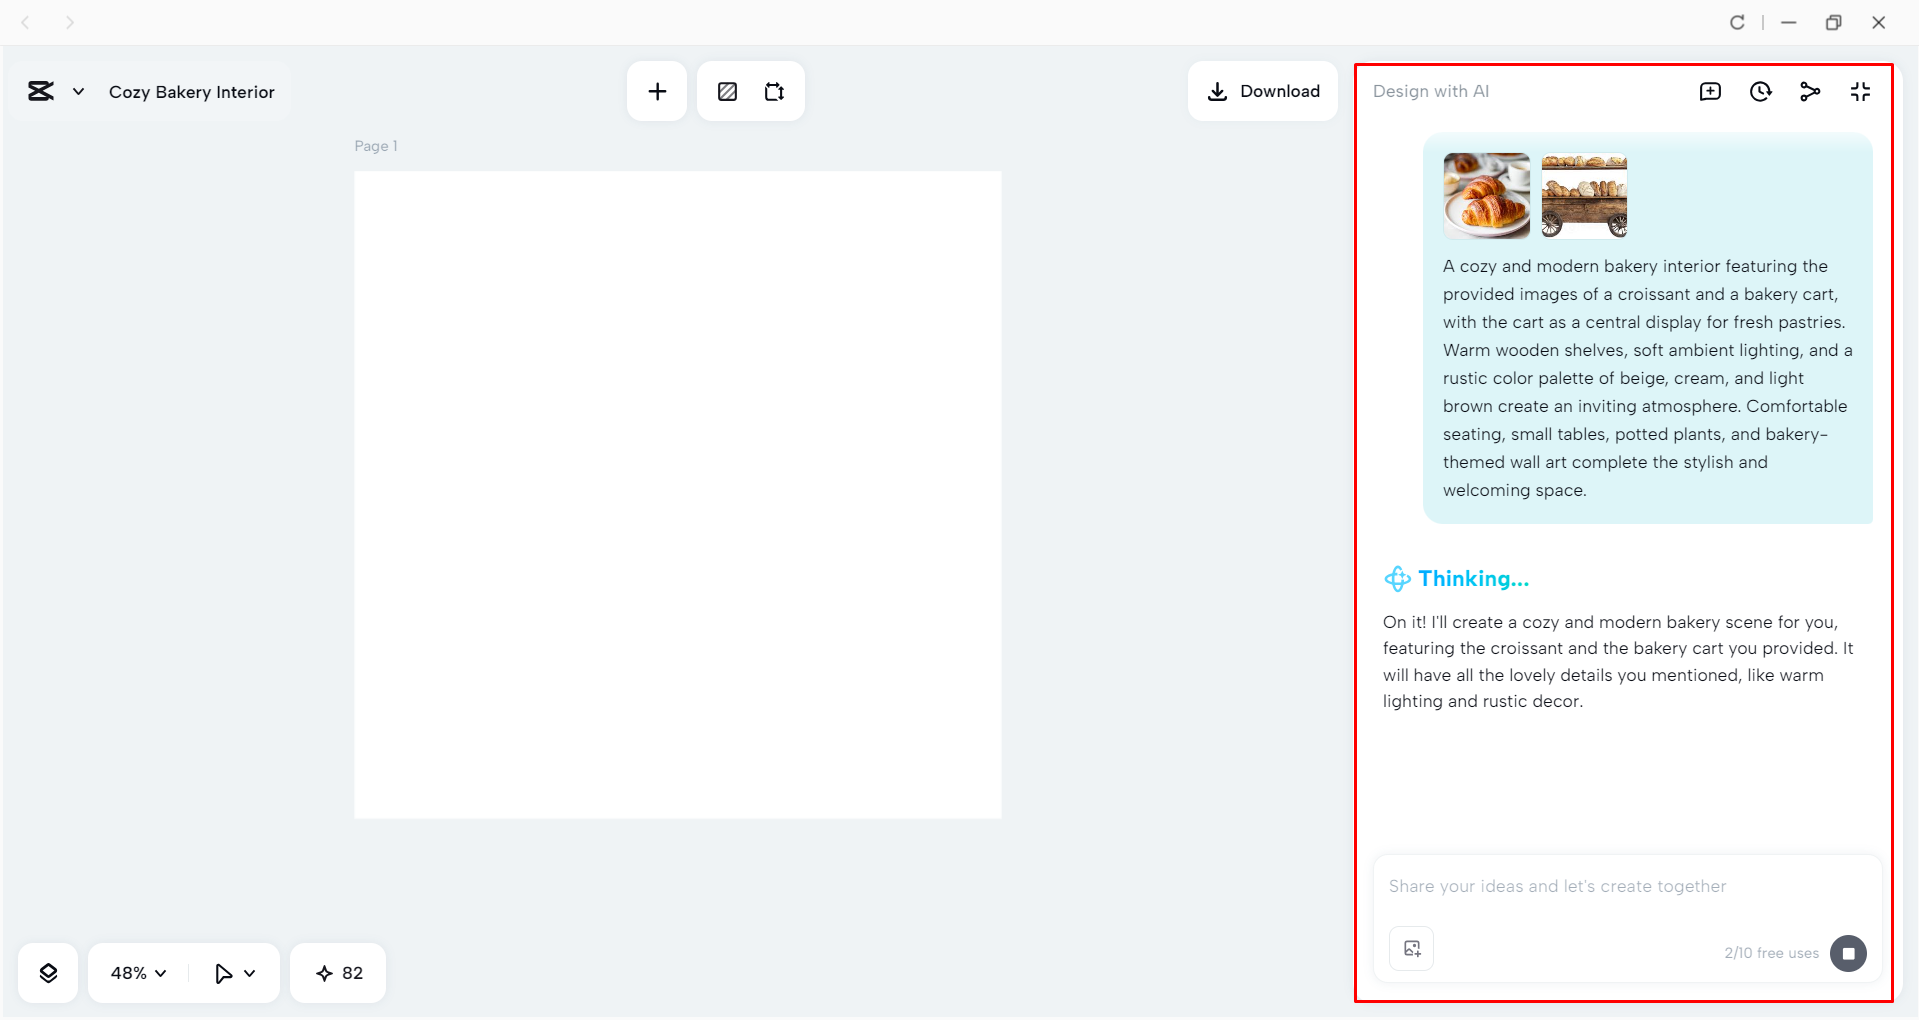Image resolution: width=1919 pixels, height=1020 pixels.
Task: Open the croissant image thumbnail
Action: coord(1486,195)
